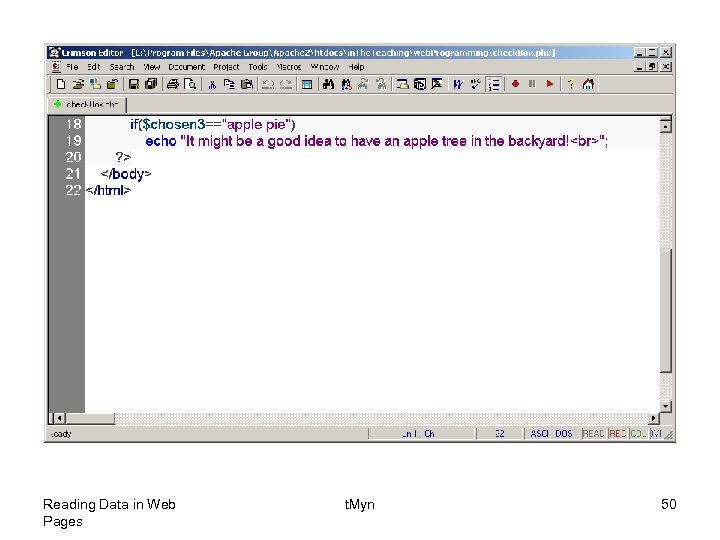Image resolution: width=720 pixels, height=540 pixels.
Task: Click the REC status bar indicator
Action: [618, 434]
